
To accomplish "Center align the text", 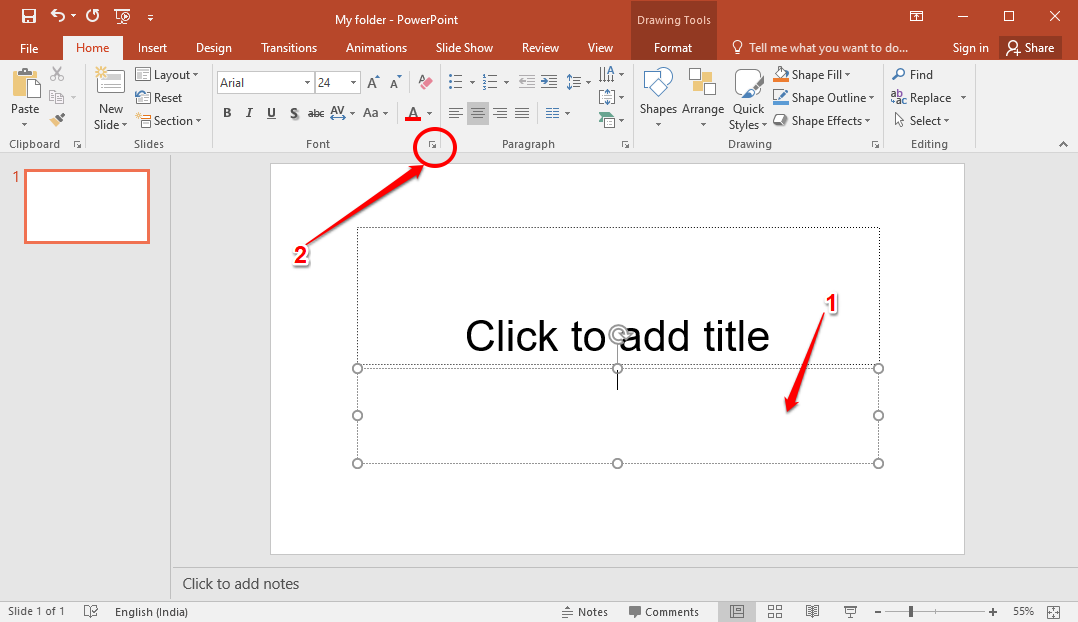I will tap(477, 113).
